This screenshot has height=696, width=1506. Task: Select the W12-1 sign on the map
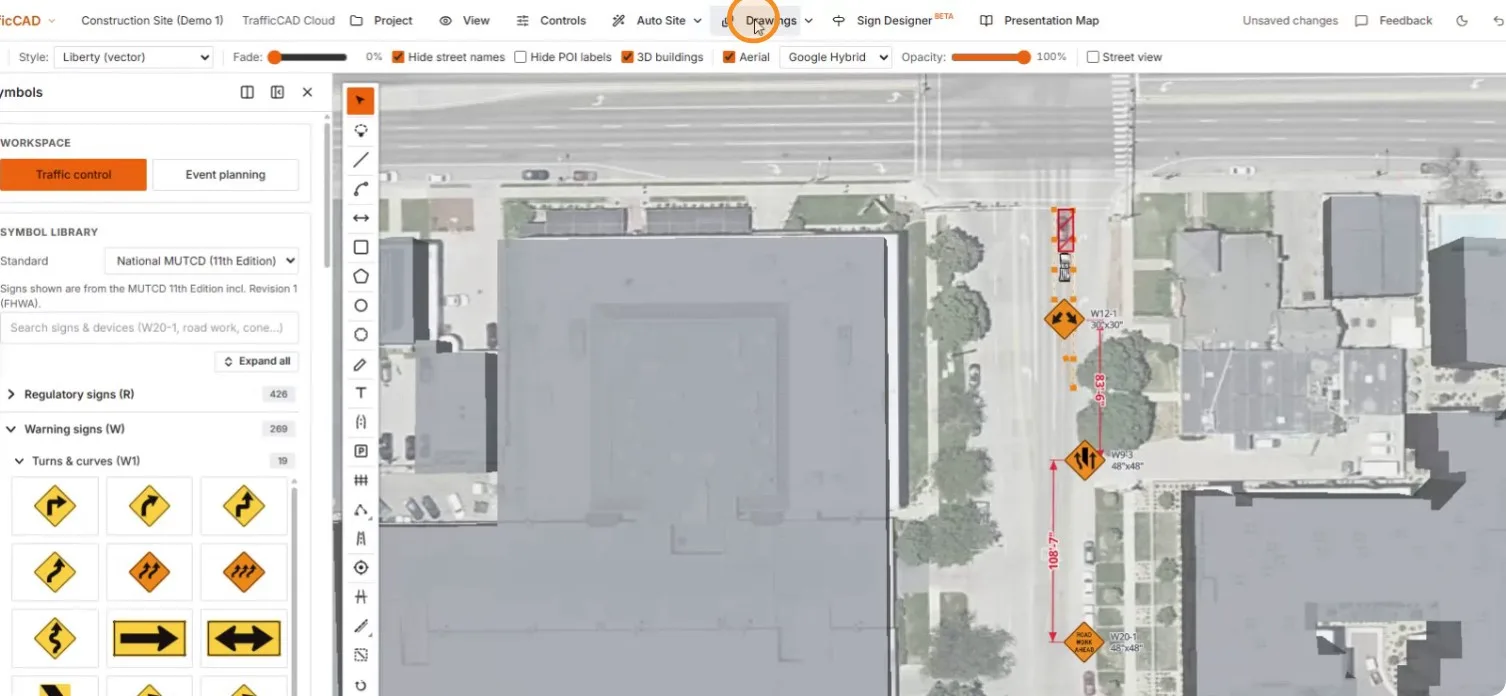[1064, 320]
